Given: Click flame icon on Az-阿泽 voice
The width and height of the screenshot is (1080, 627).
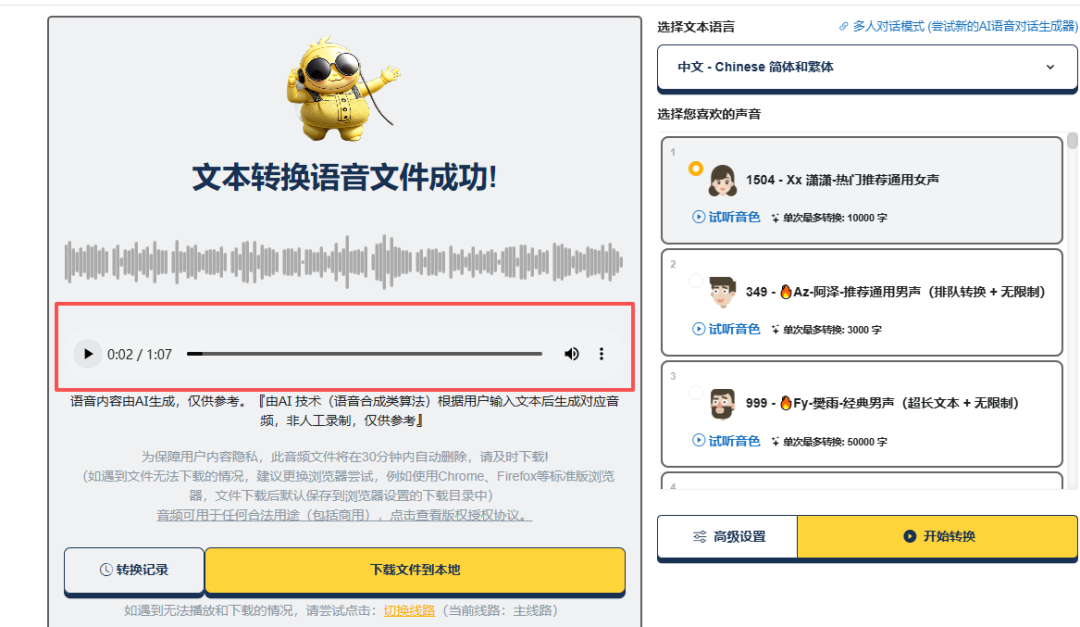Looking at the screenshot, I should click(785, 291).
